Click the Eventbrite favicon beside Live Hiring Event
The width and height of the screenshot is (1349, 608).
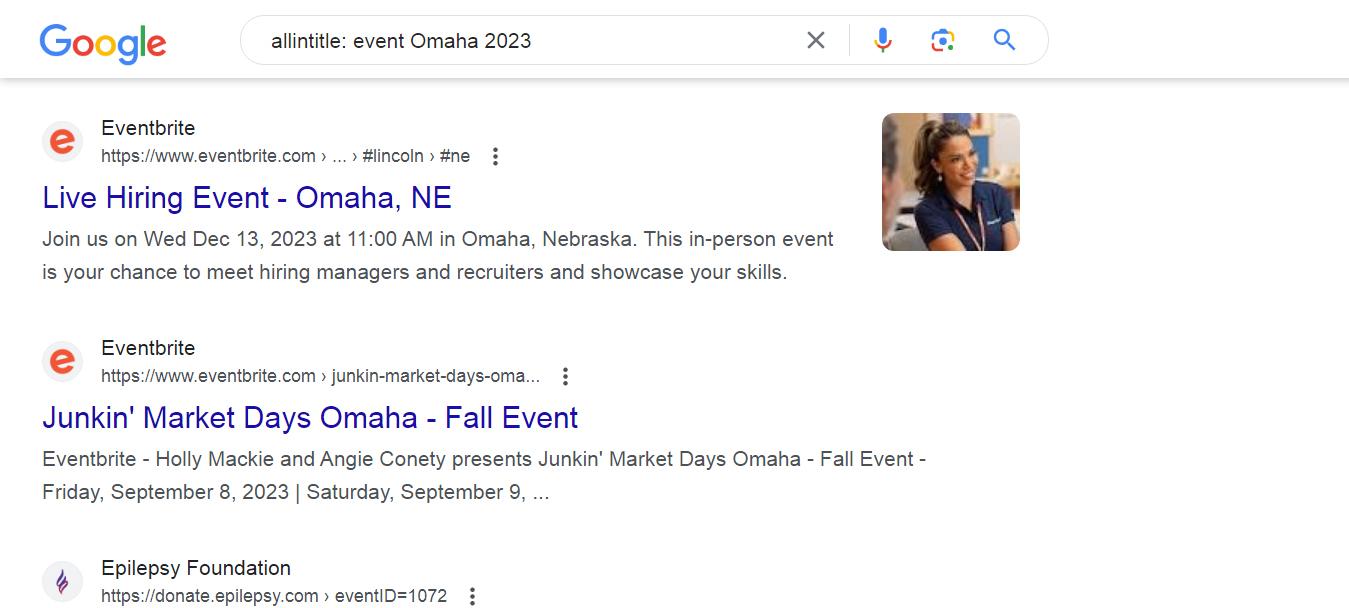click(x=62, y=141)
